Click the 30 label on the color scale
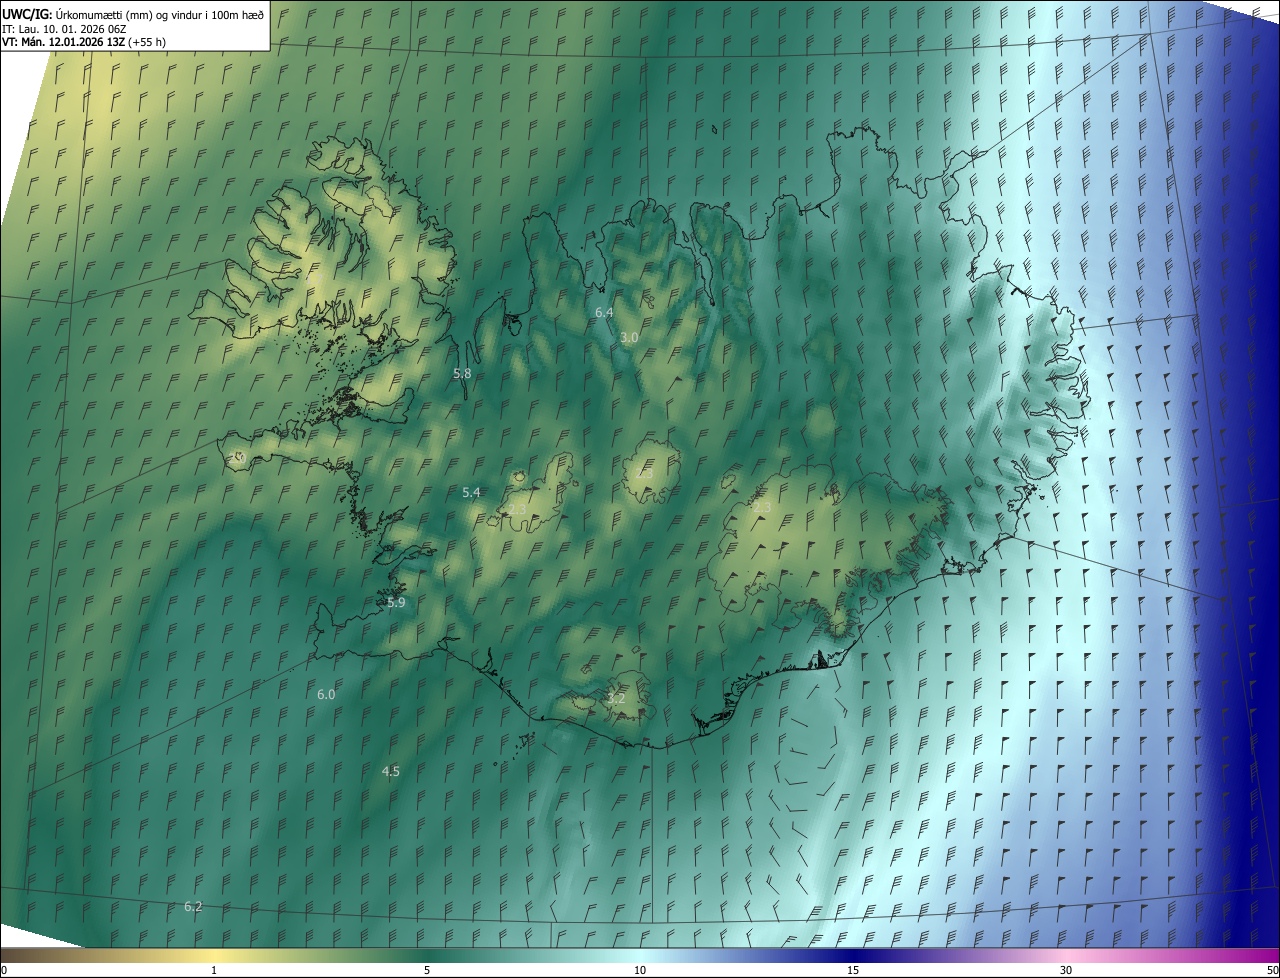 [1066, 970]
